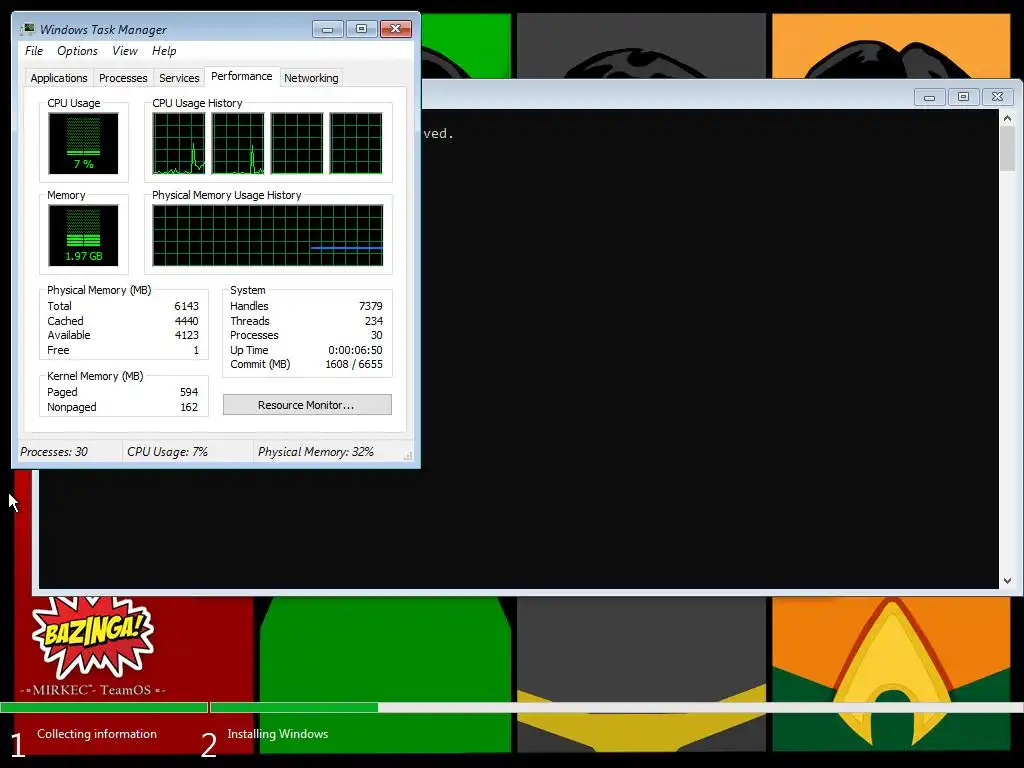This screenshot has width=1024, height=768.
Task: Click 'CPU Usage: 7%' in the status bar
Action: click(x=167, y=452)
